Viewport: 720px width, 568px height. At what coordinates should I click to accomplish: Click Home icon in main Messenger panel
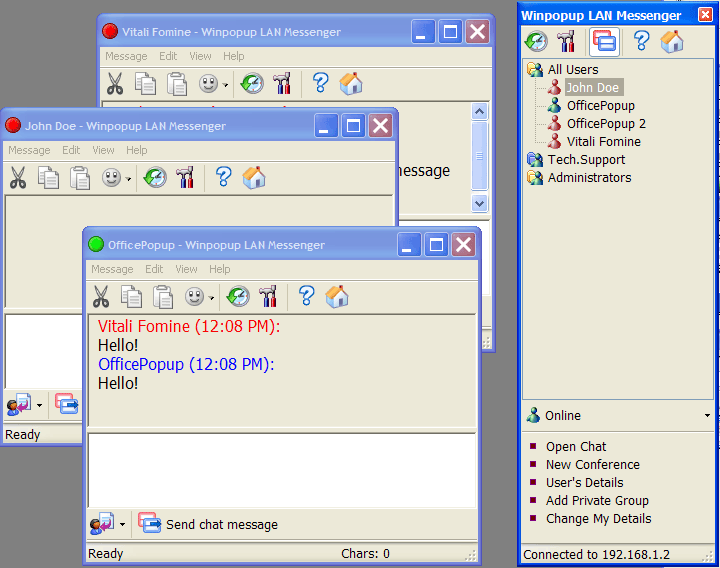pos(672,41)
